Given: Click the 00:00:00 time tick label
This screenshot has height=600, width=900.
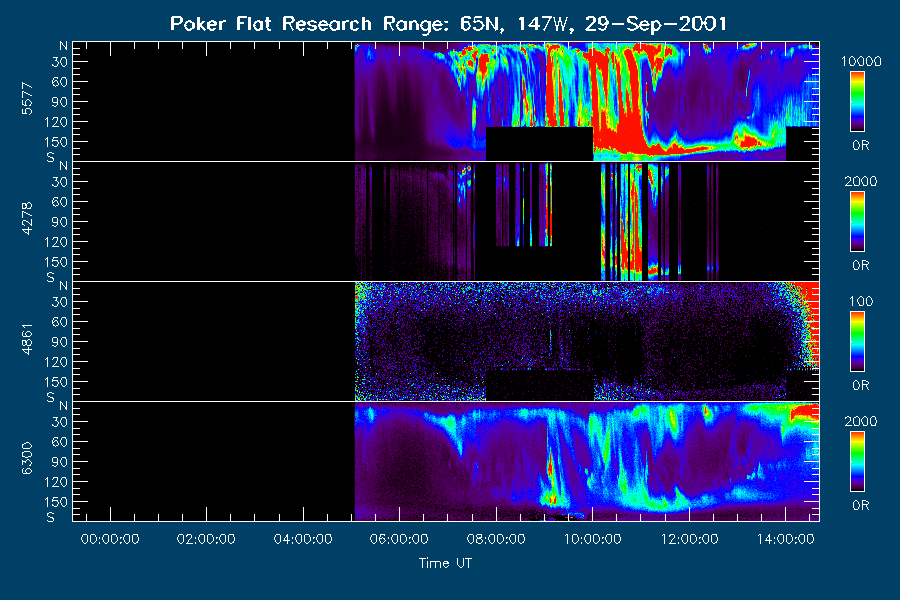Looking at the screenshot, I should 110,539.
